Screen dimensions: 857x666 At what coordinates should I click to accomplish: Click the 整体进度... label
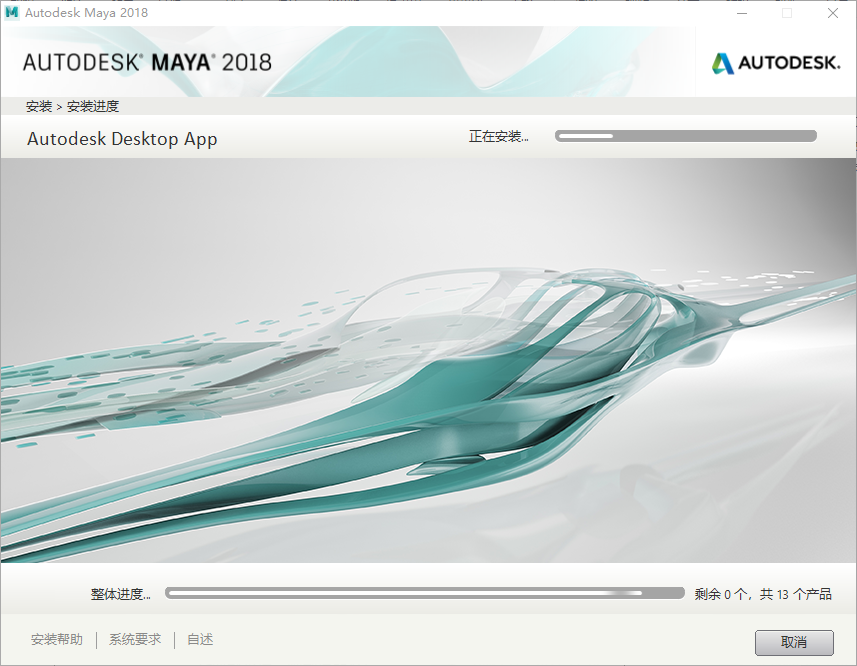point(121,594)
